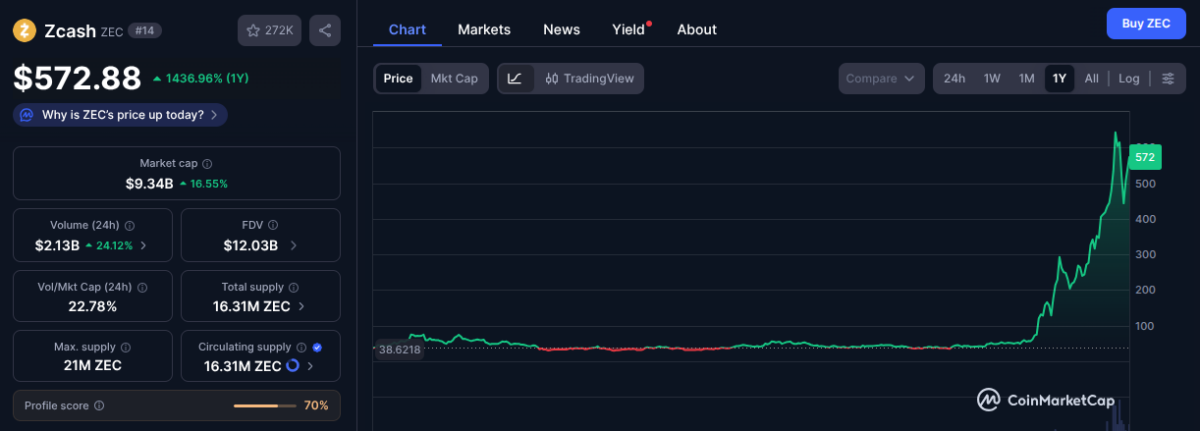1200x431 pixels.
Task: Select the Price chart toggle
Action: pos(398,78)
